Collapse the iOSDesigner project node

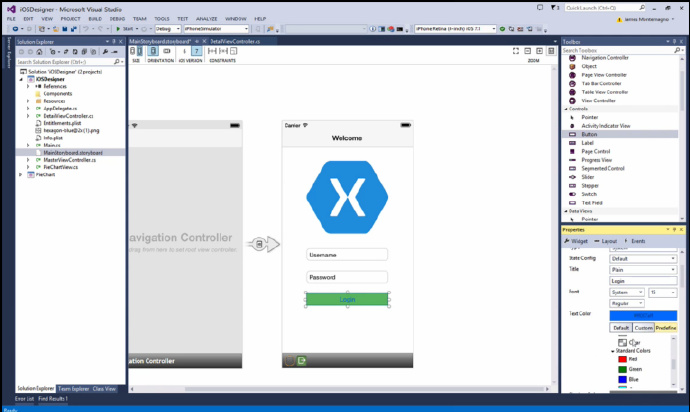(21, 80)
